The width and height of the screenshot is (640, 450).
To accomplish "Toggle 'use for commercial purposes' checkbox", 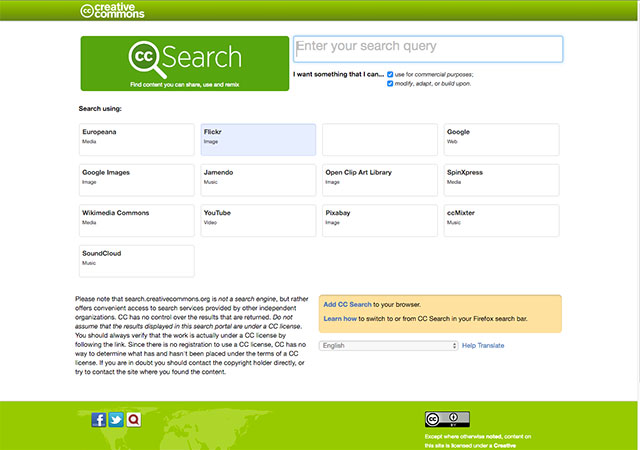I will (390, 74).
